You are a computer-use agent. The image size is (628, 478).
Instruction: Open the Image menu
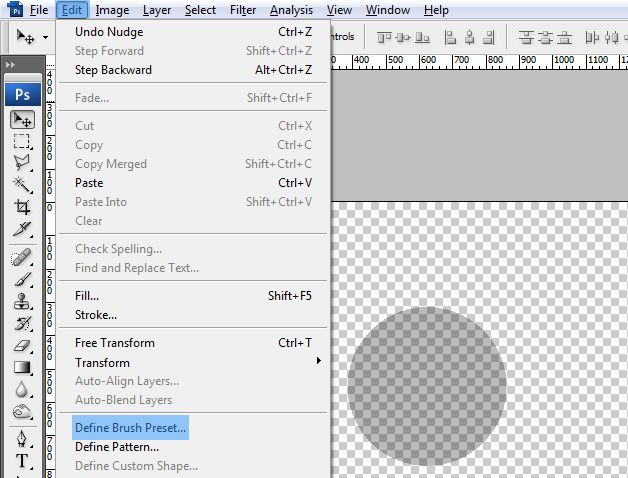[x=112, y=10]
